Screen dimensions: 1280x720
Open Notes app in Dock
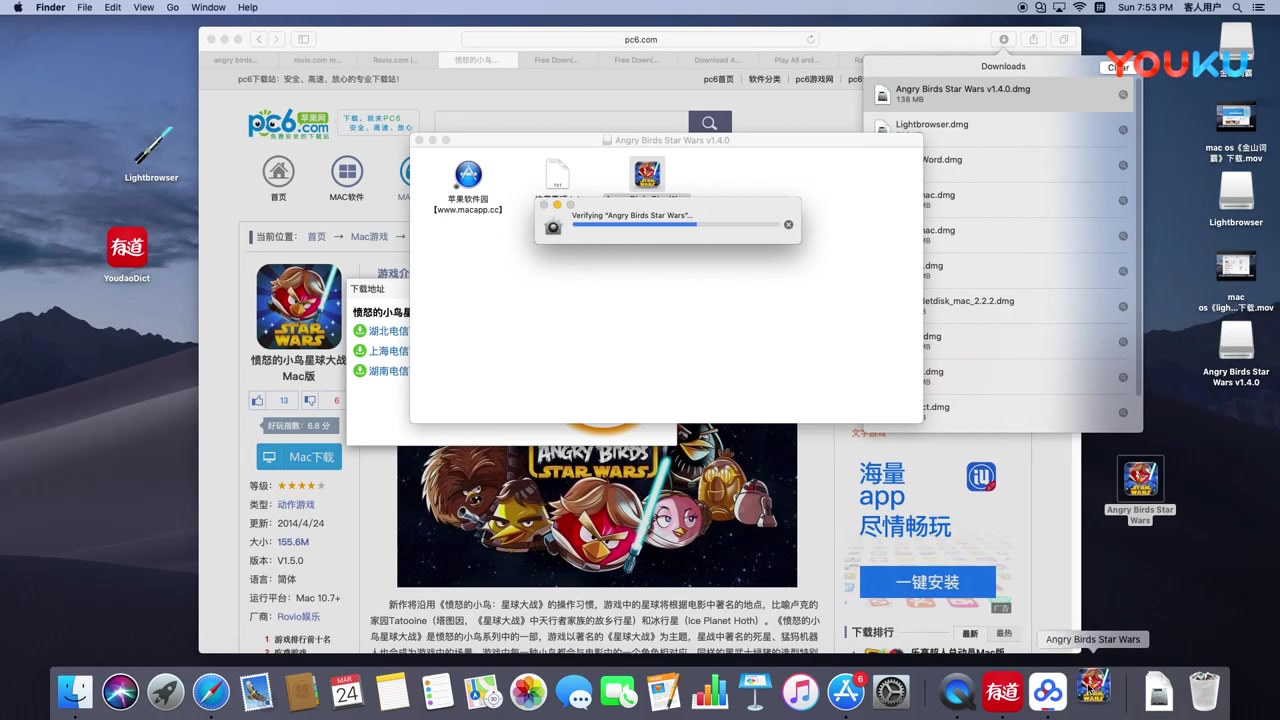pos(392,692)
